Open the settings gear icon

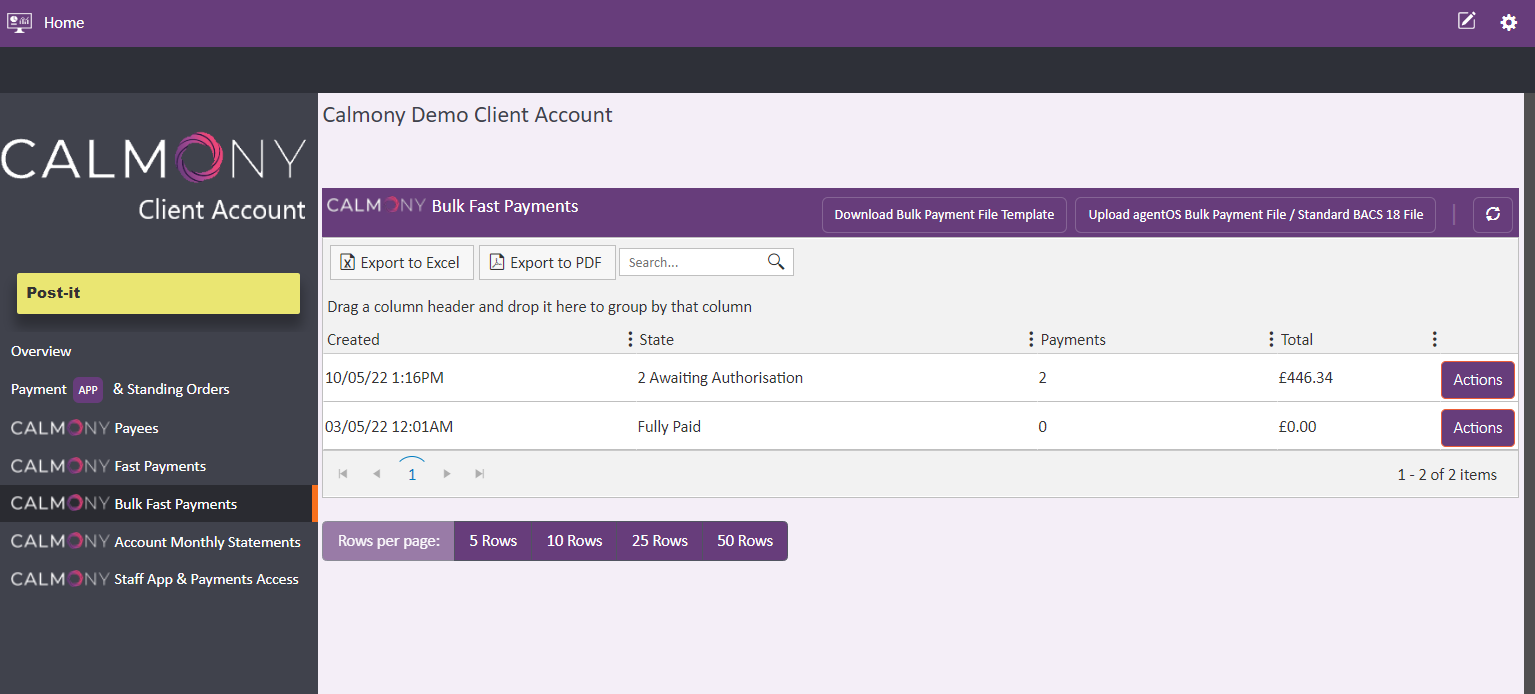[1508, 22]
